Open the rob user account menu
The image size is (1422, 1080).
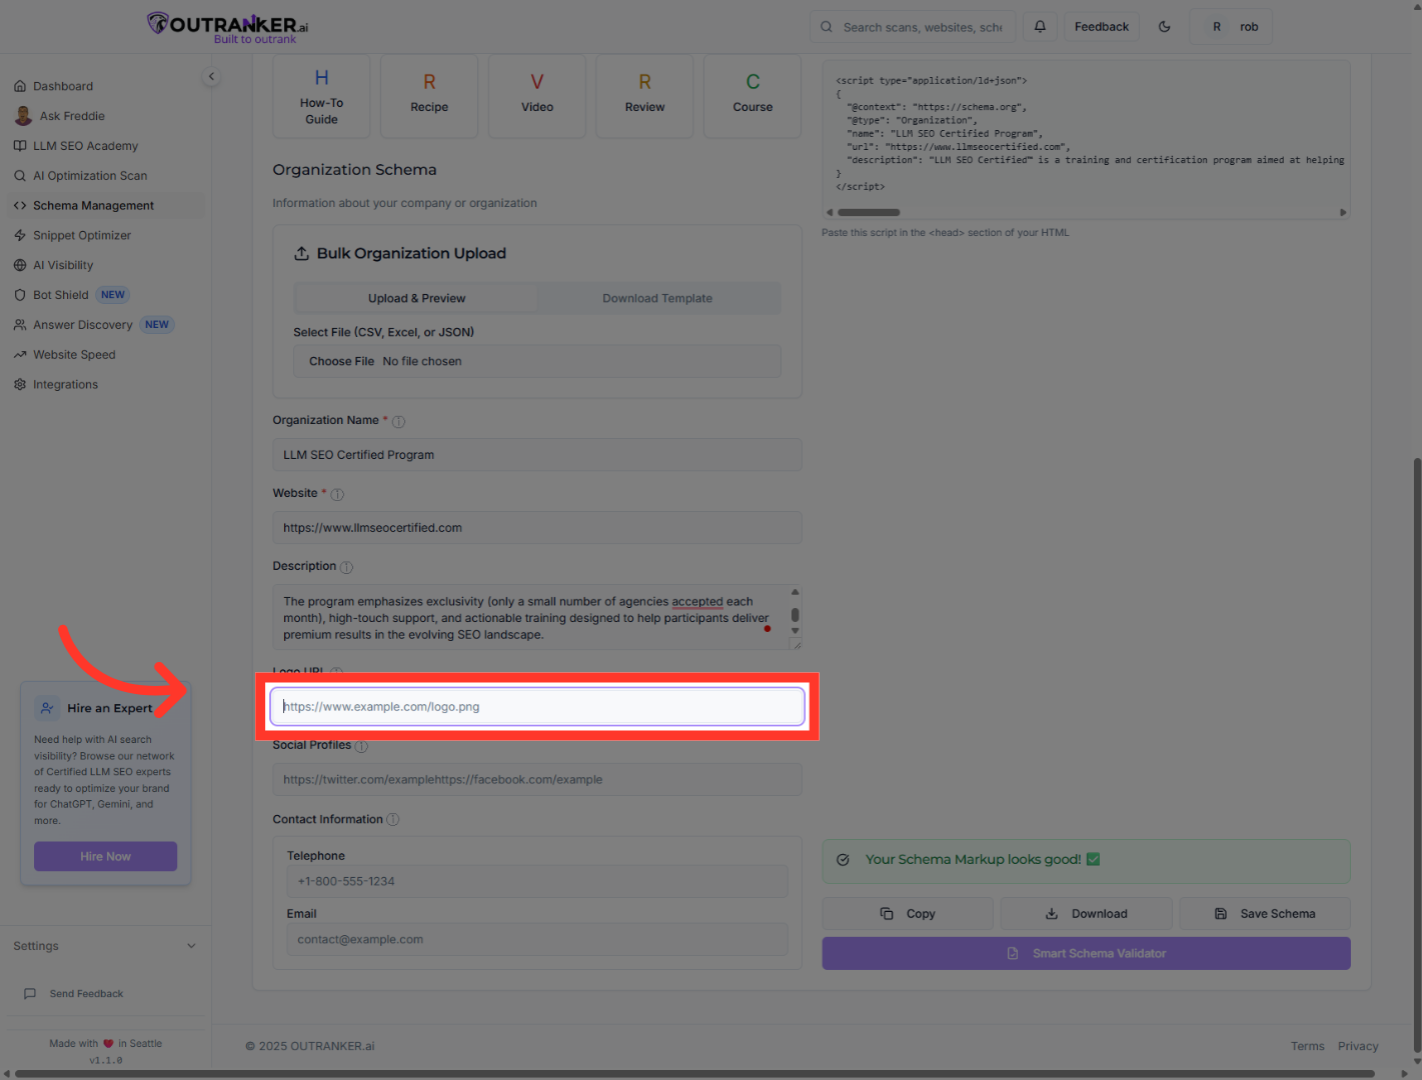1231,27
